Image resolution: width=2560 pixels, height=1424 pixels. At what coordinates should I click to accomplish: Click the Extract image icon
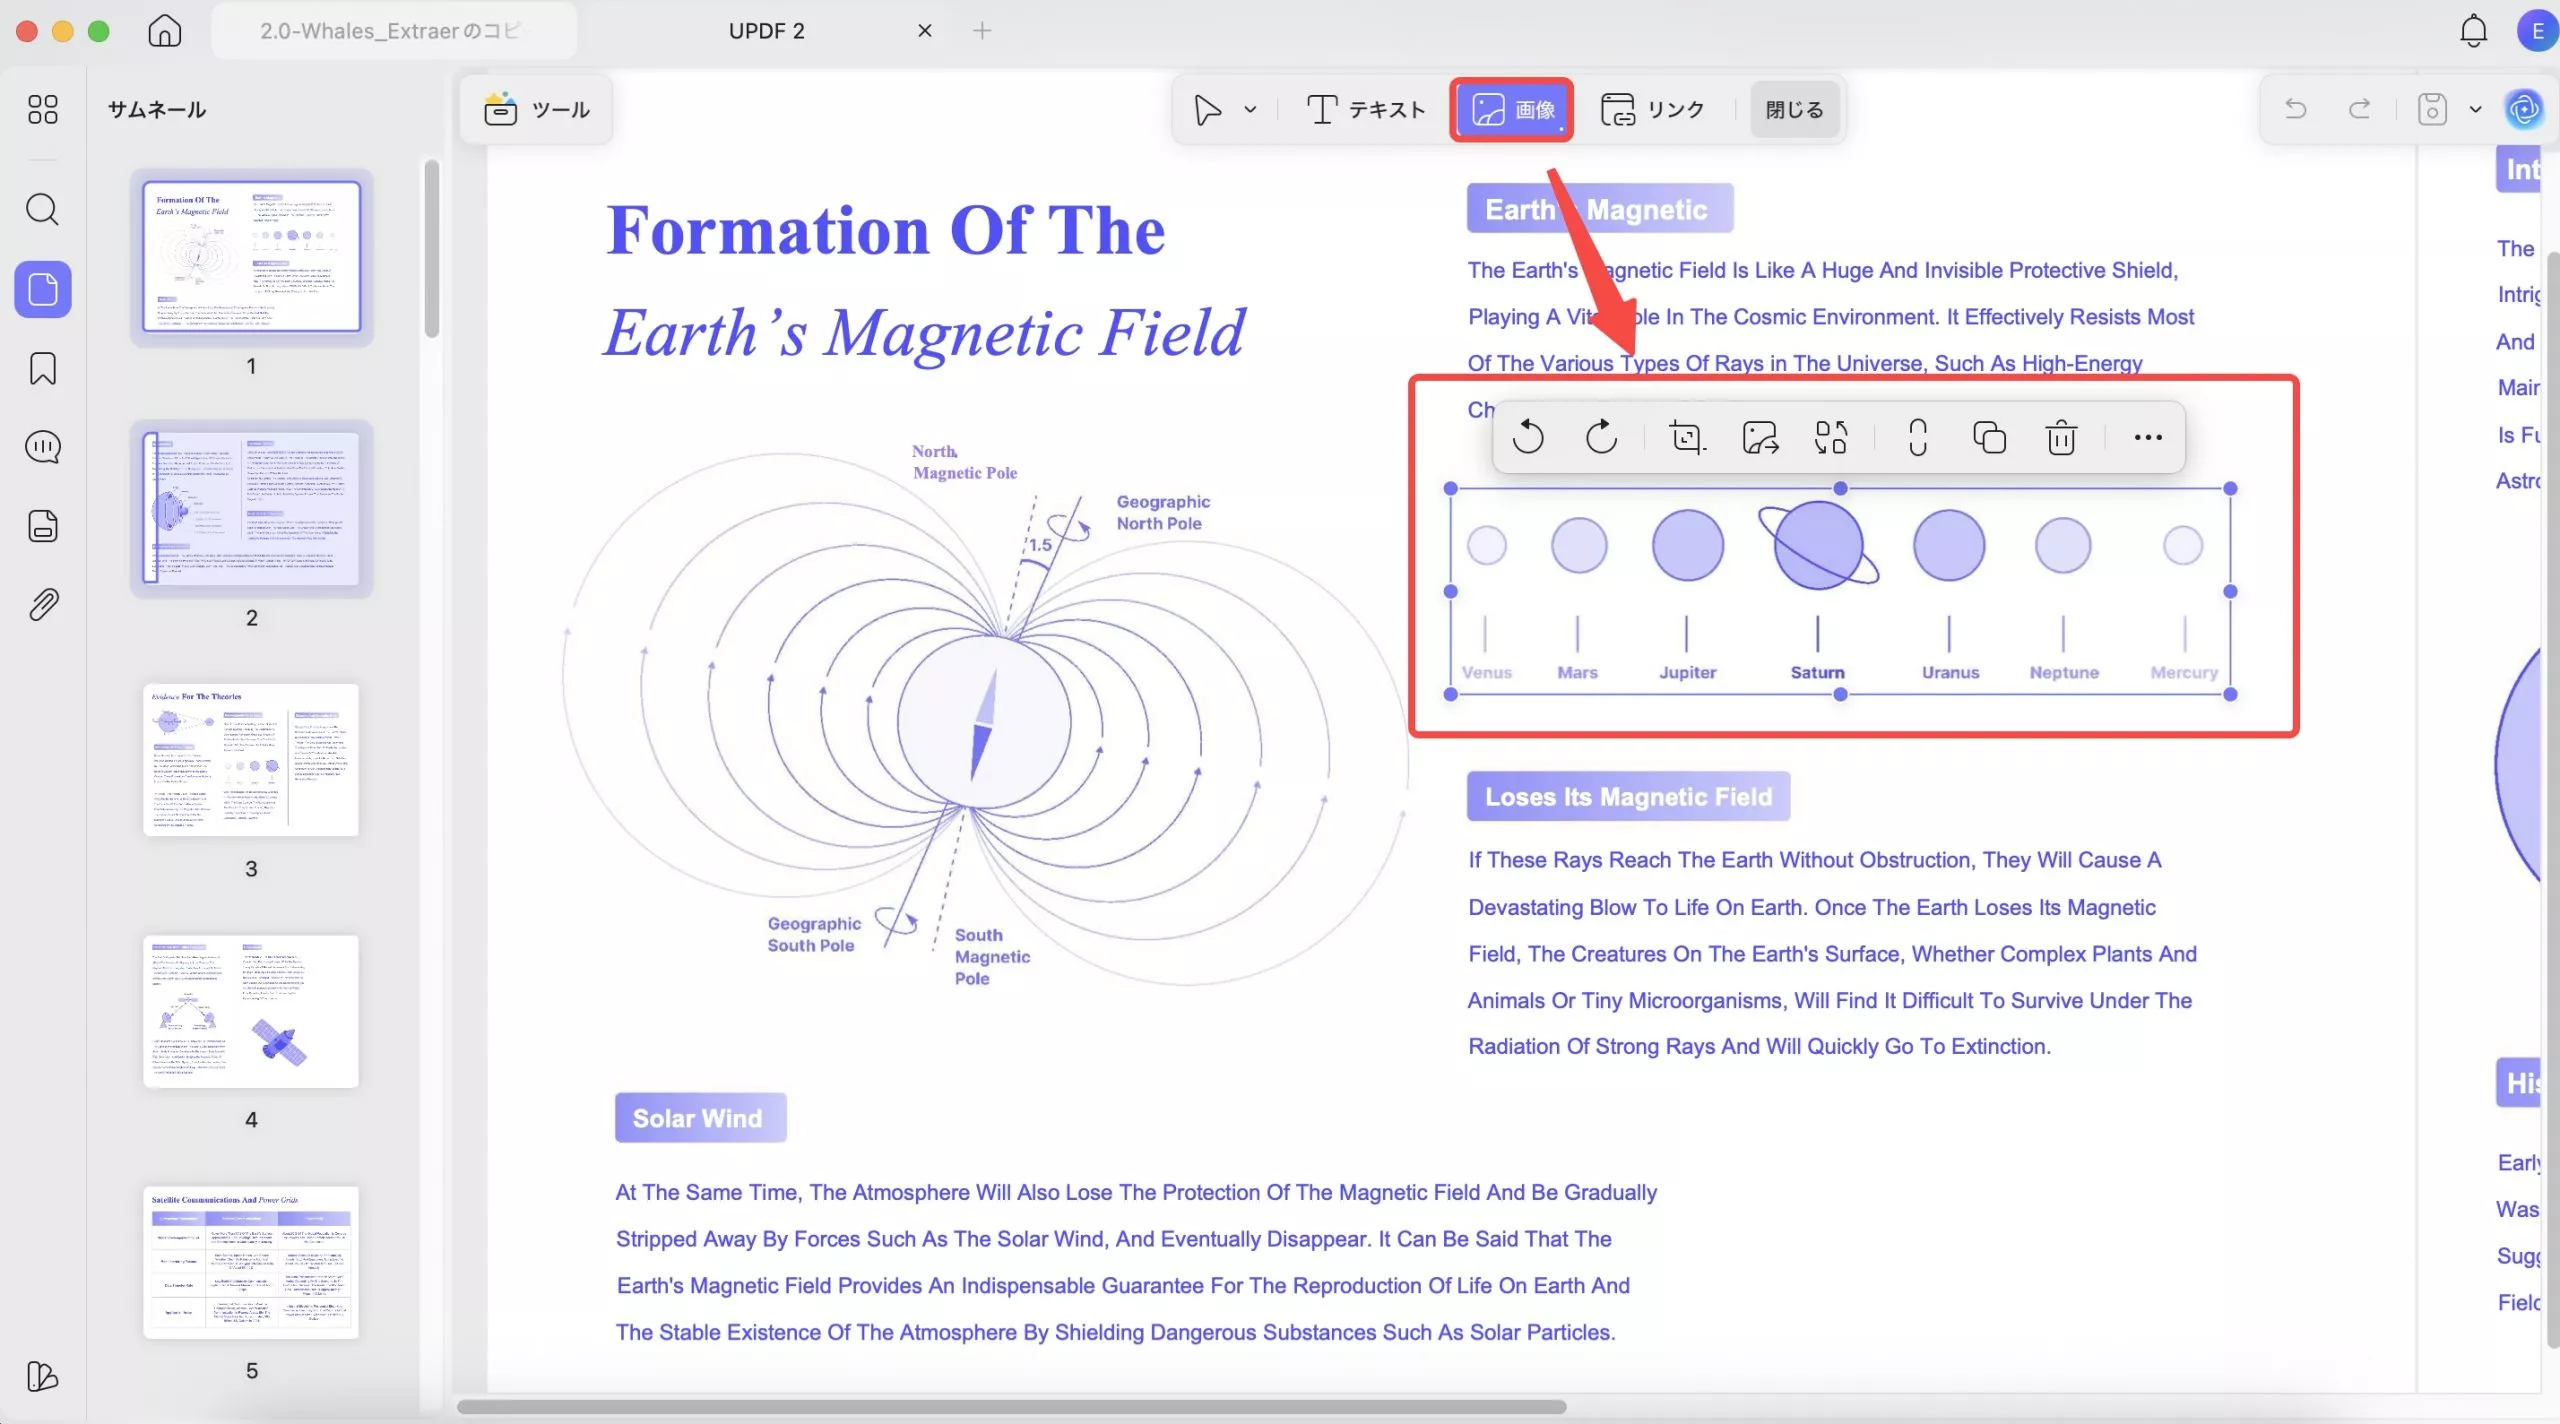click(x=1760, y=437)
